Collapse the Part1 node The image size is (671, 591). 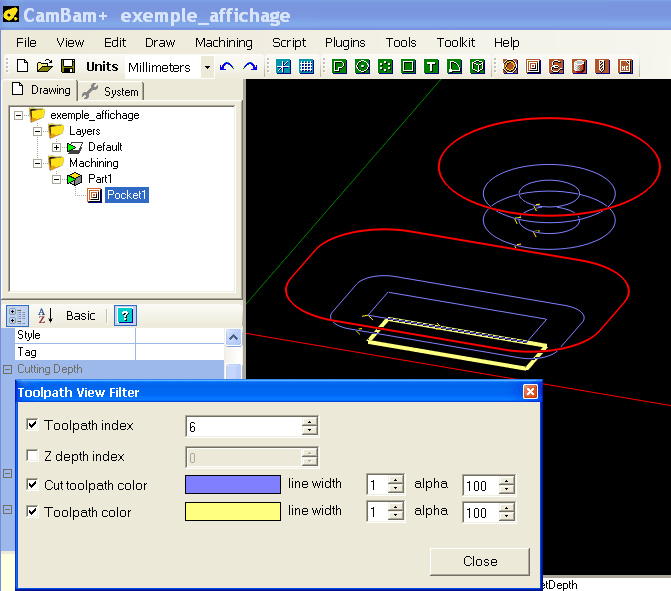tap(56, 179)
